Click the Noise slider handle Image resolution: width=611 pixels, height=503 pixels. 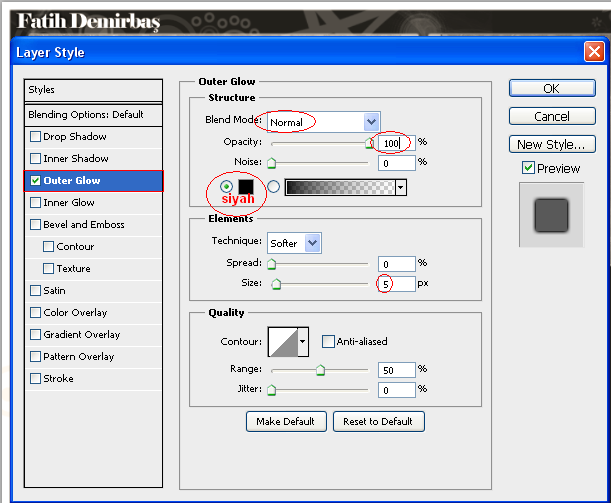click(x=272, y=163)
